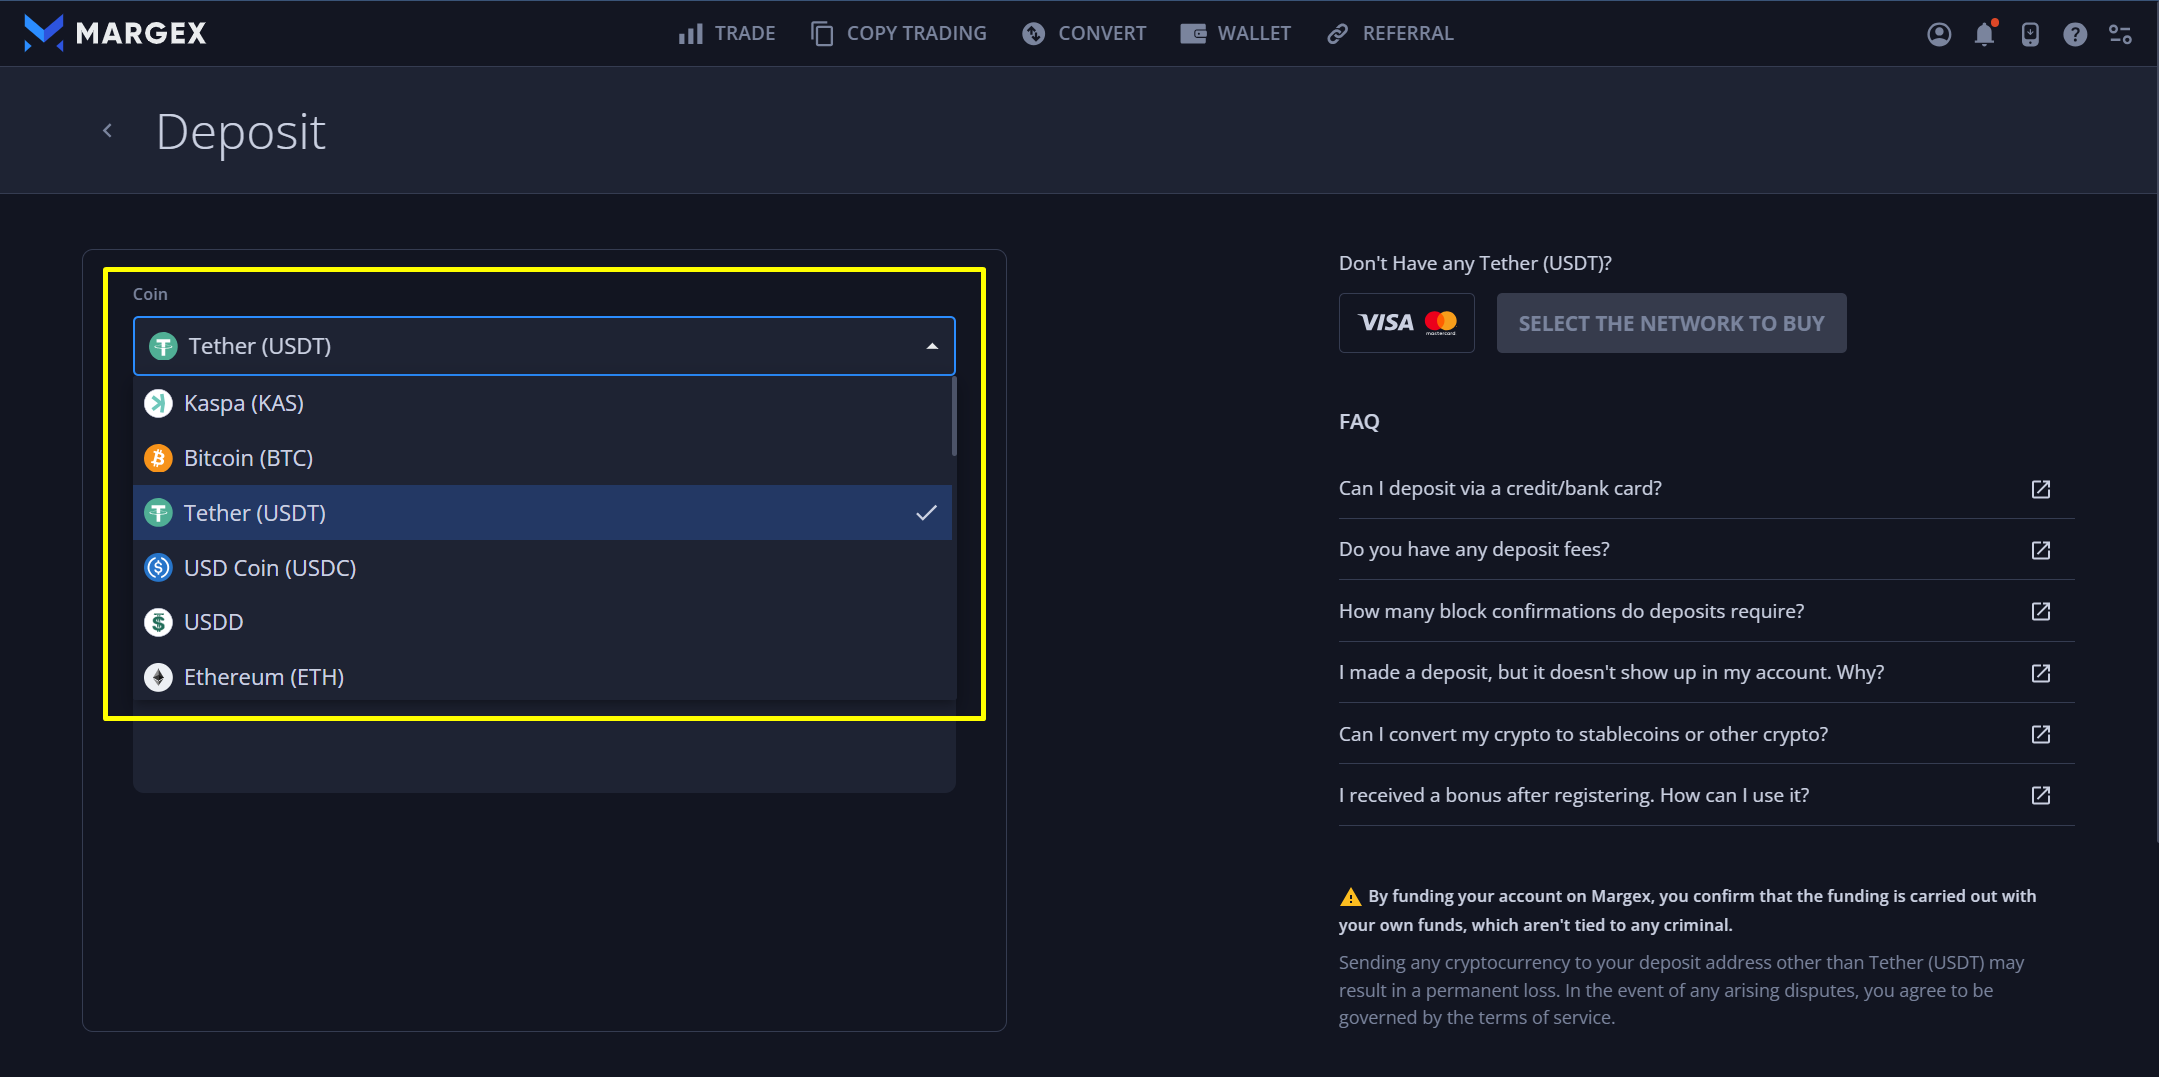The width and height of the screenshot is (2159, 1077).
Task: Choose Bitcoin (BTC) in the dropdown
Action: [x=248, y=458]
